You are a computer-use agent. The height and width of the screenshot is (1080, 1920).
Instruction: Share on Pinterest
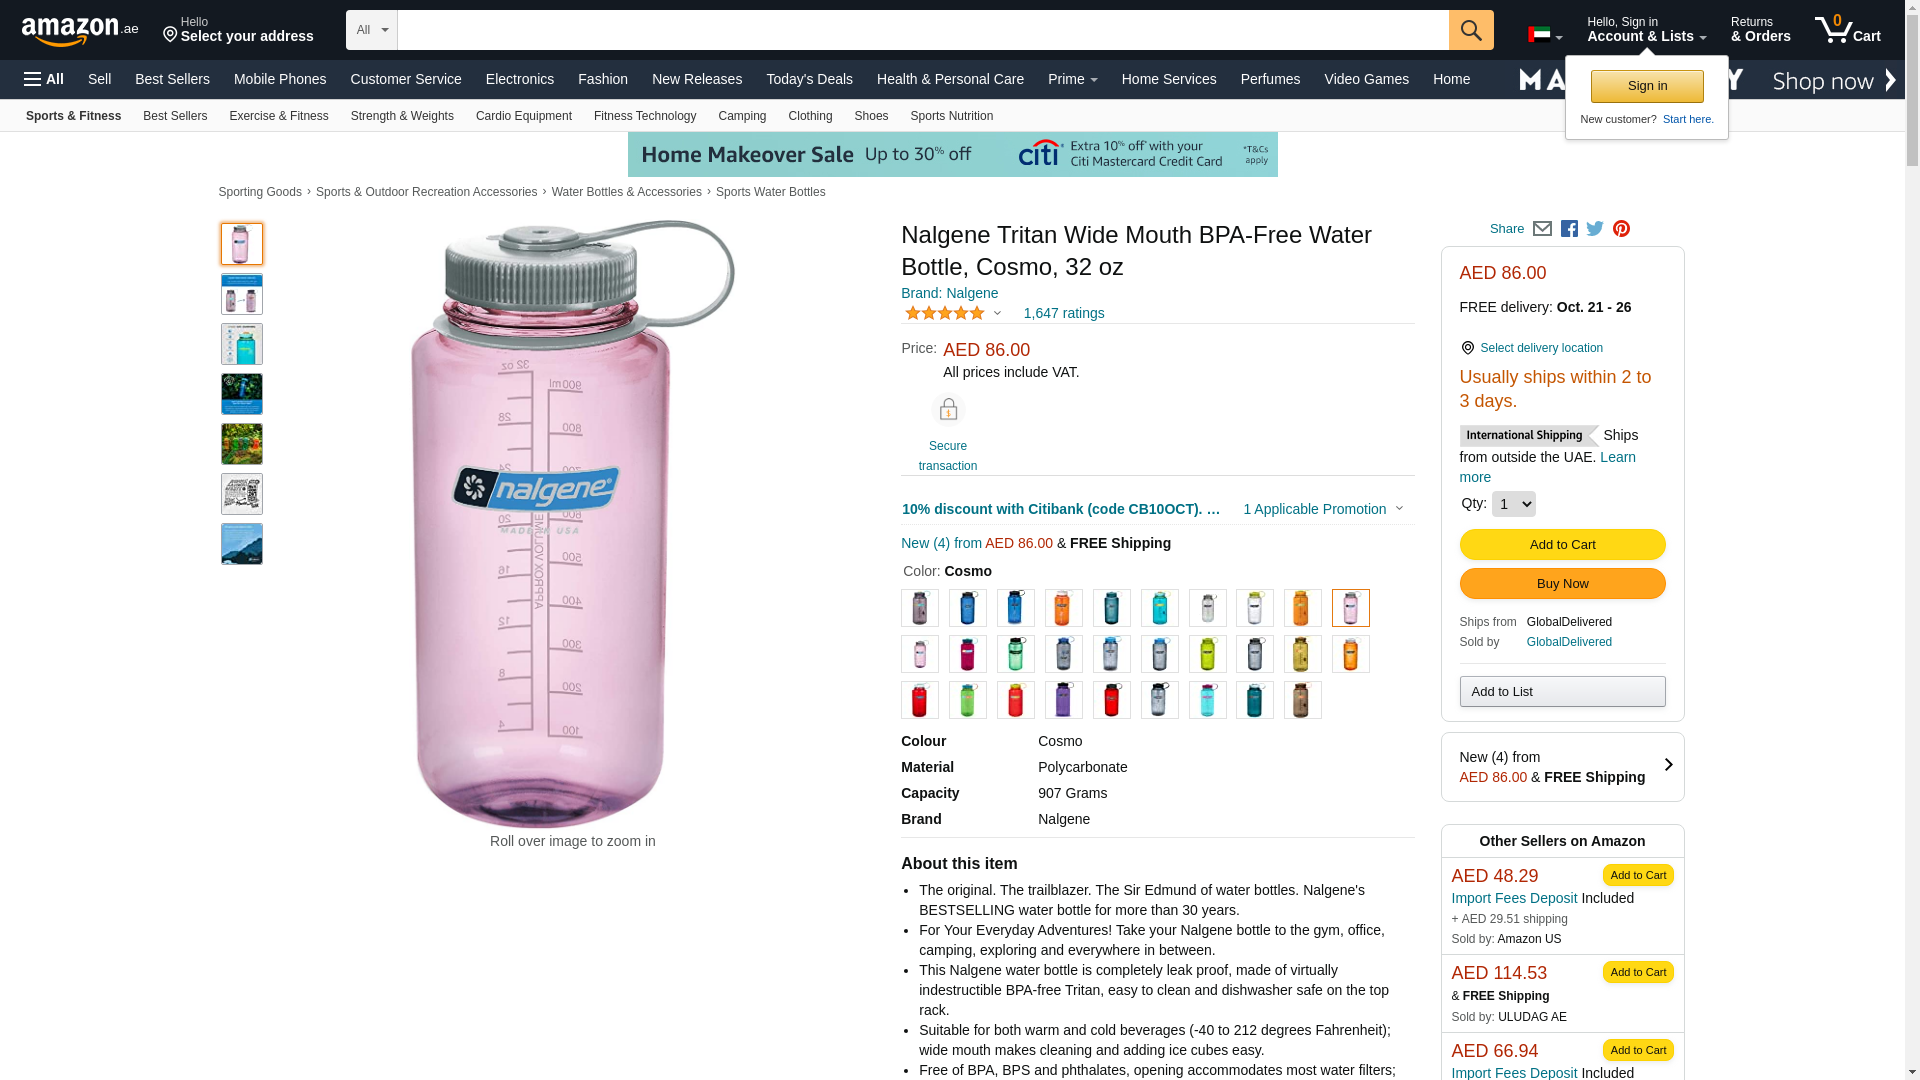pyautogui.click(x=1621, y=229)
